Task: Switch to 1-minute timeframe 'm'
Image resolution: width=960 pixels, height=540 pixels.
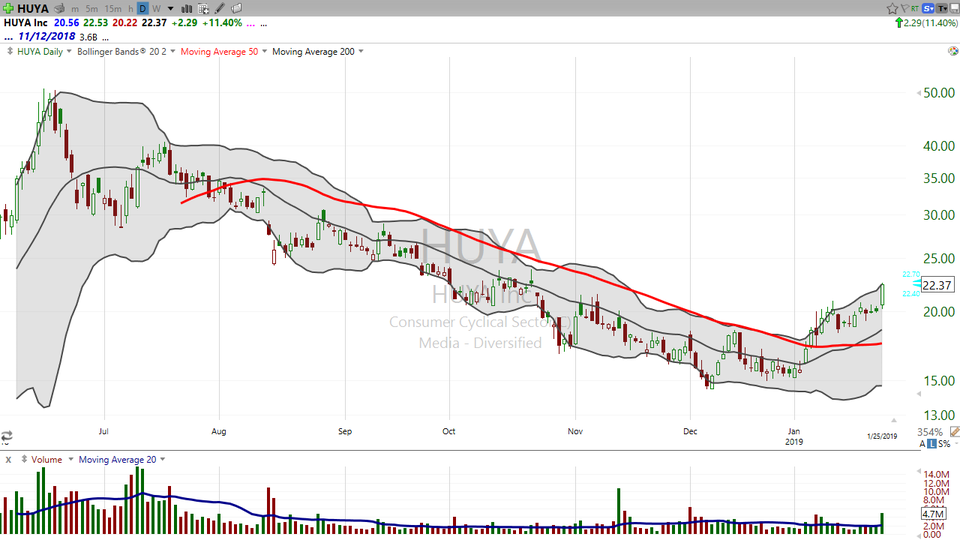Action: pyautogui.click(x=75, y=9)
